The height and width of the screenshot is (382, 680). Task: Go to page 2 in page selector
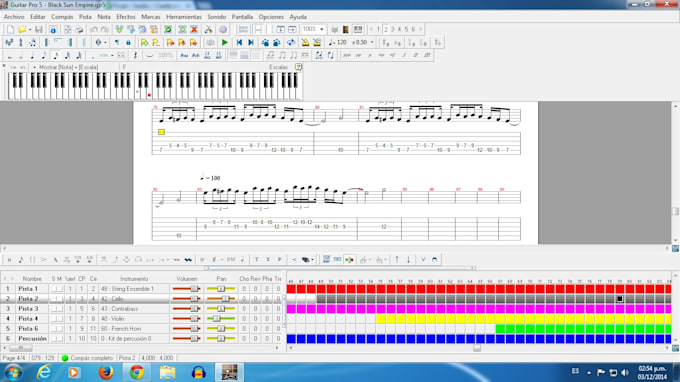point(386,29)
